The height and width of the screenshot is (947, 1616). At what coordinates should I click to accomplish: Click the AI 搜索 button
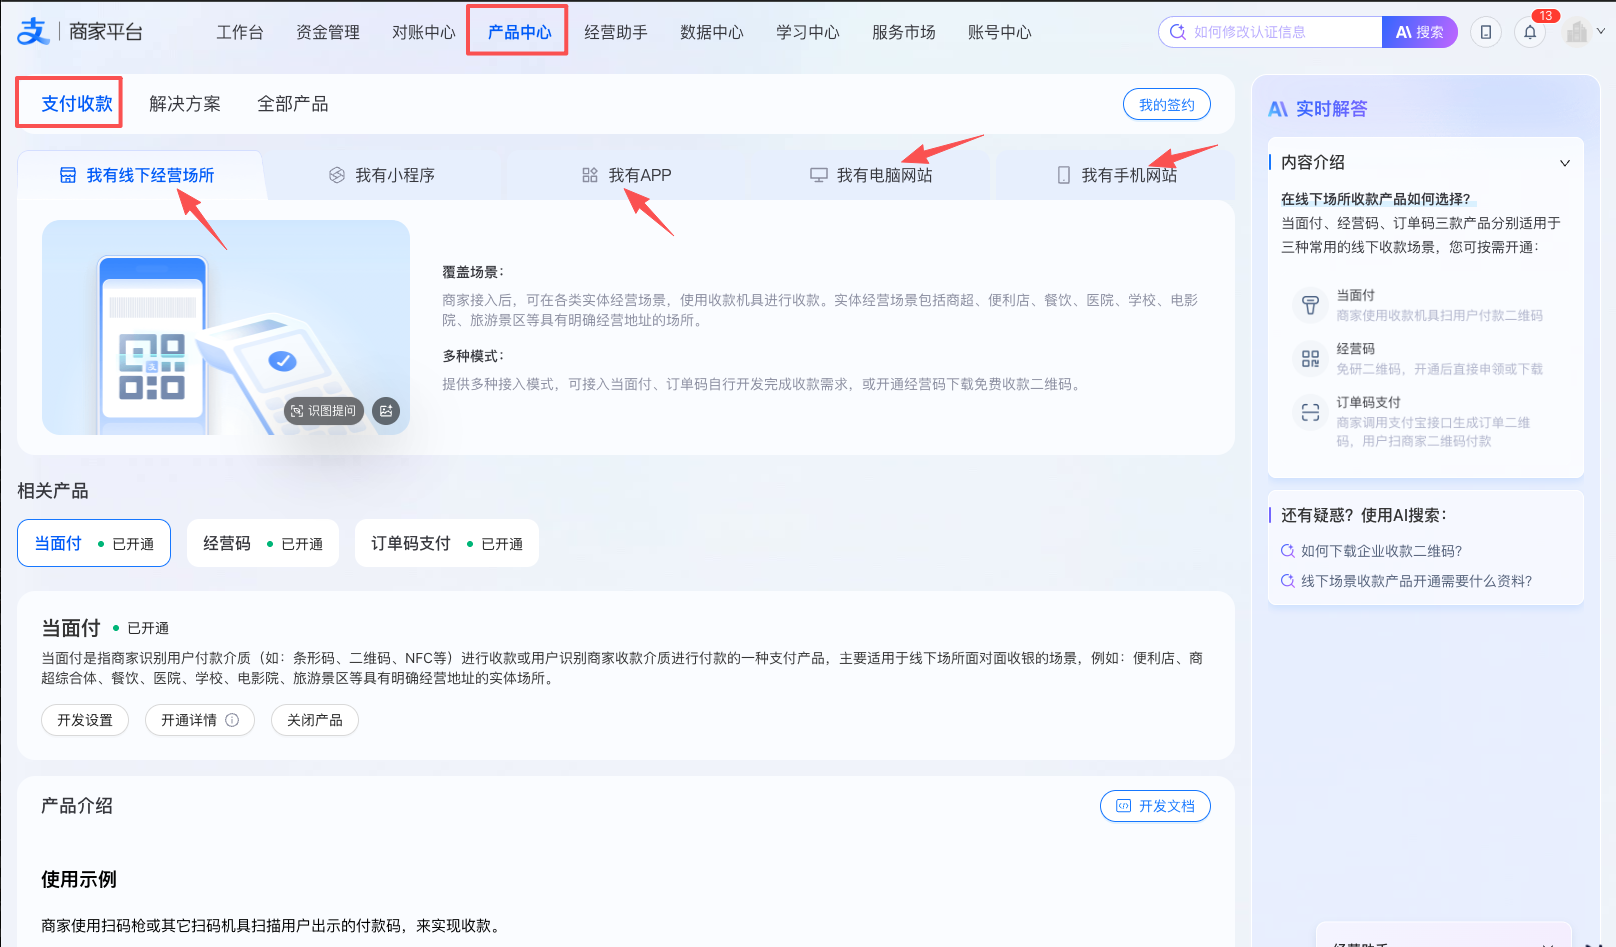pyautogui.click(x=1419, y=32)
